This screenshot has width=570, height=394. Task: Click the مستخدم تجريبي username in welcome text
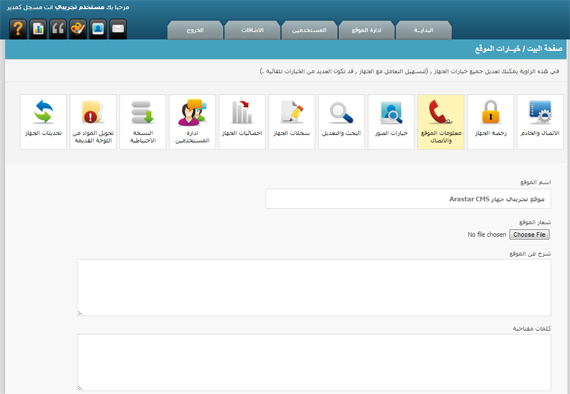coord(80,7)
